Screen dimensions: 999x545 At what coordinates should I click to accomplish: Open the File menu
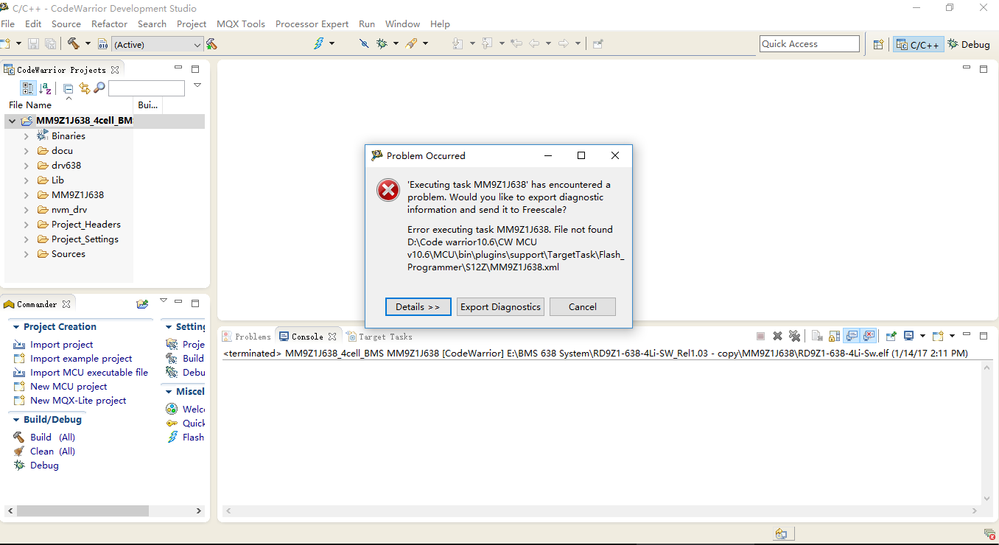coord(8,24)
